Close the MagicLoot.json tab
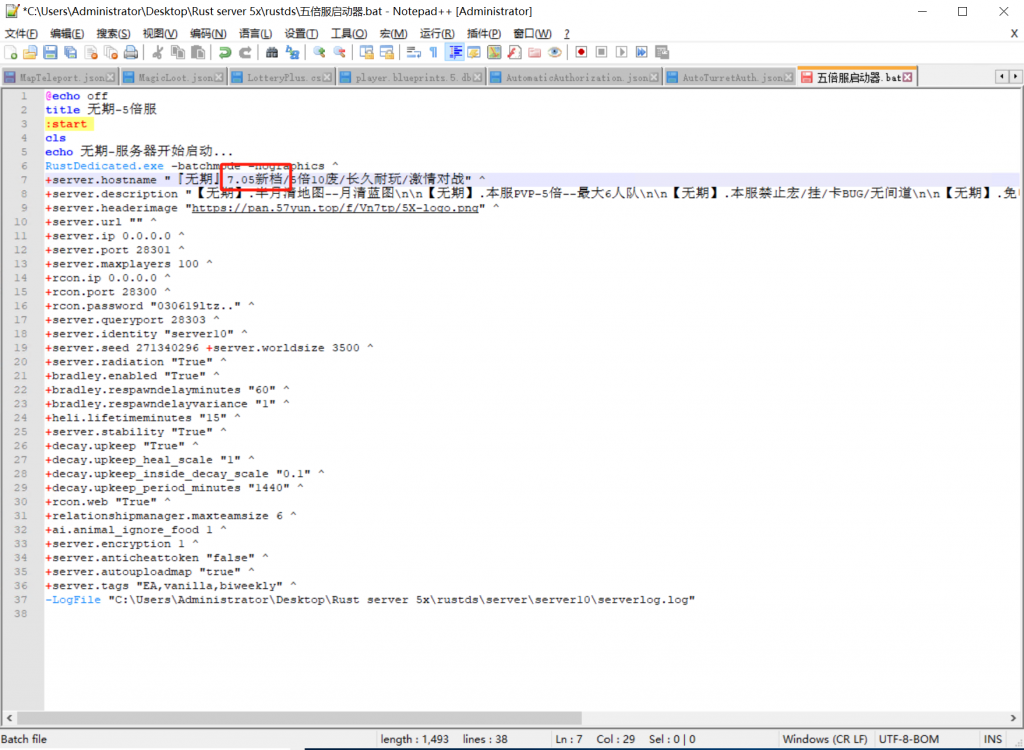The image size is (1024, 750). click(220, 78)
